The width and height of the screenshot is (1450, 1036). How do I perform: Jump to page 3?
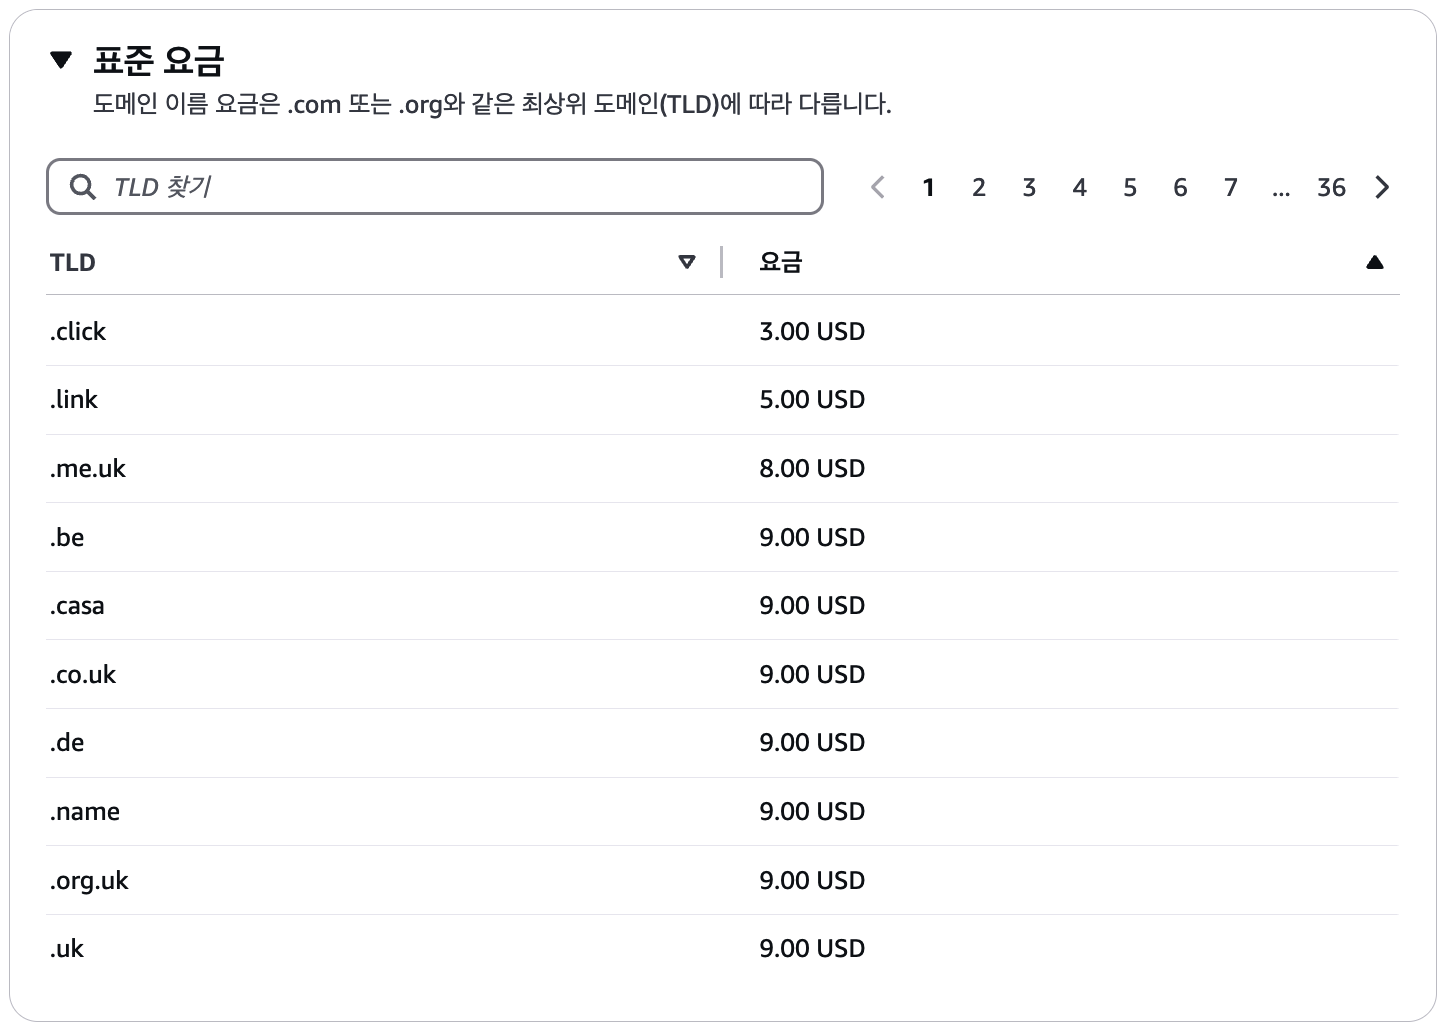coord(1028,187)
